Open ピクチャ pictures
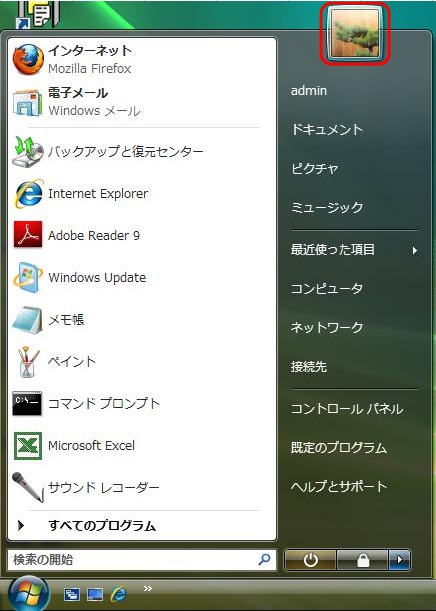The width and height of the screenshot is (436, 611). 314,169
